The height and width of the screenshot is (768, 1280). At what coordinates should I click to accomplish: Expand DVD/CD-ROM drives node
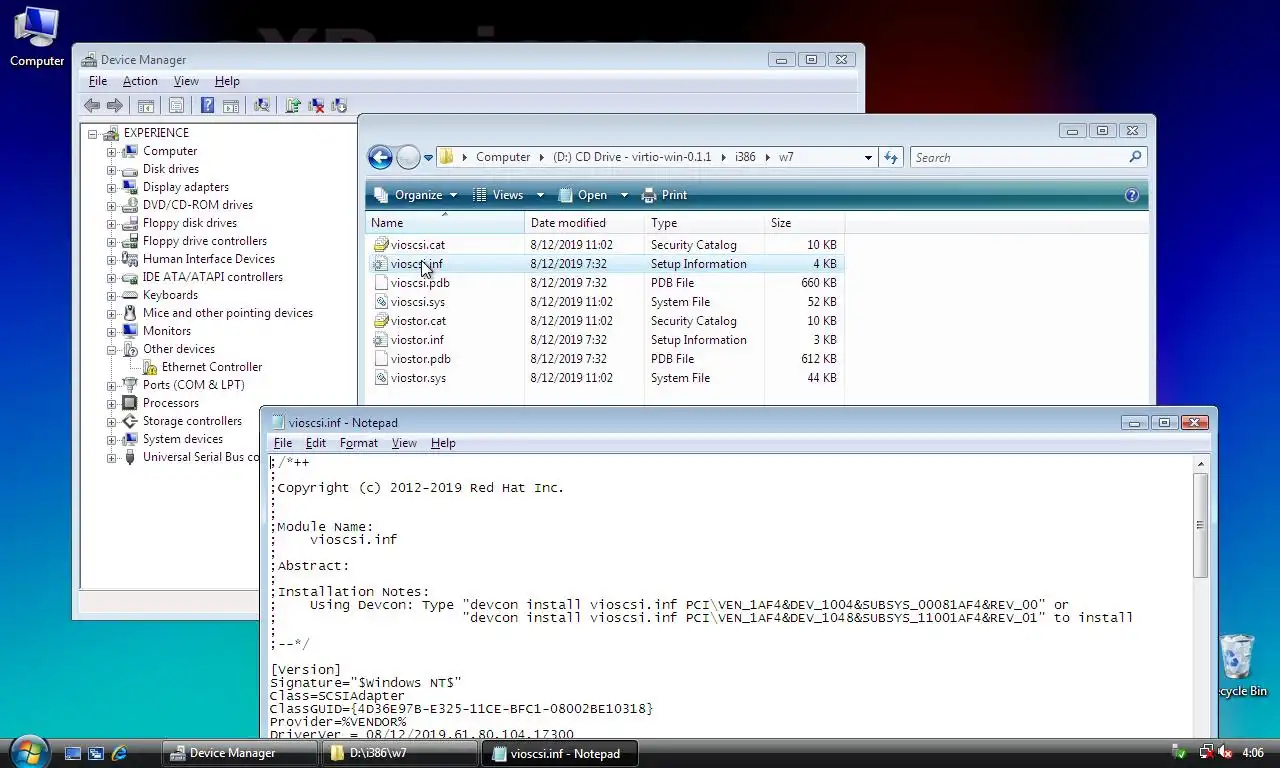point(112,205)
